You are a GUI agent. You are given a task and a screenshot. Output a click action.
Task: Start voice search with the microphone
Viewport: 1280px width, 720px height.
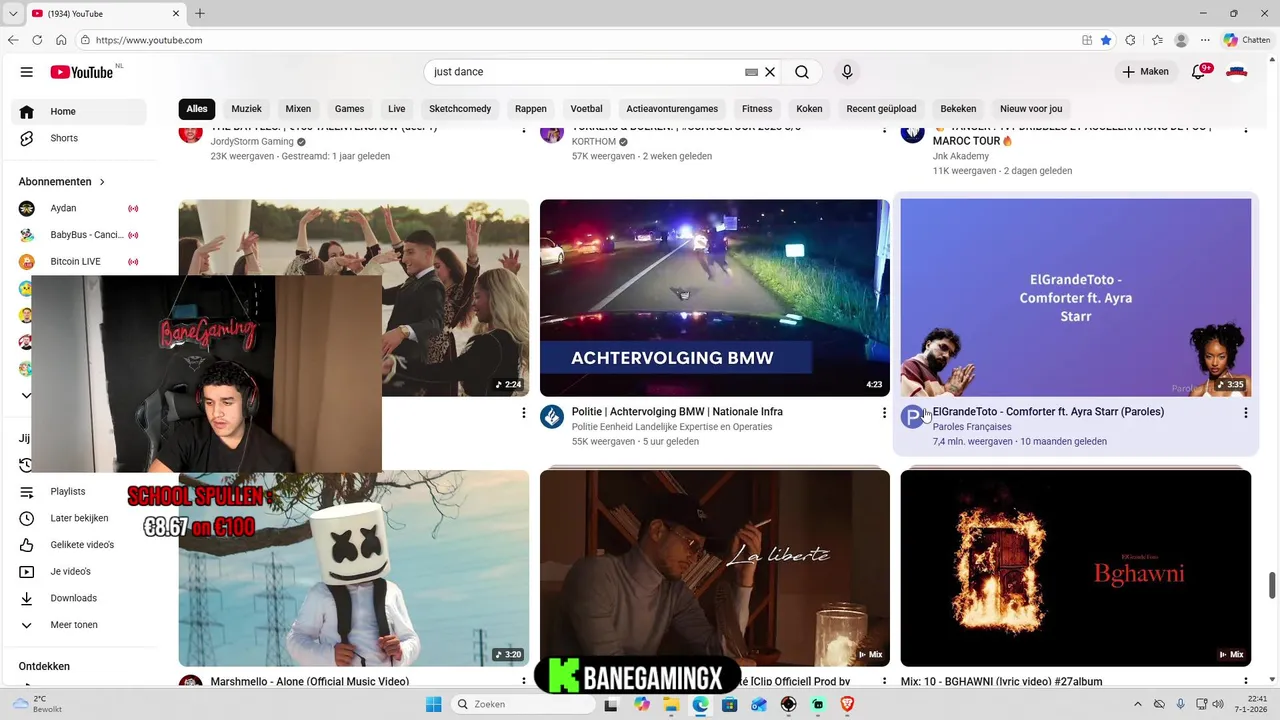tap(847, 72)
